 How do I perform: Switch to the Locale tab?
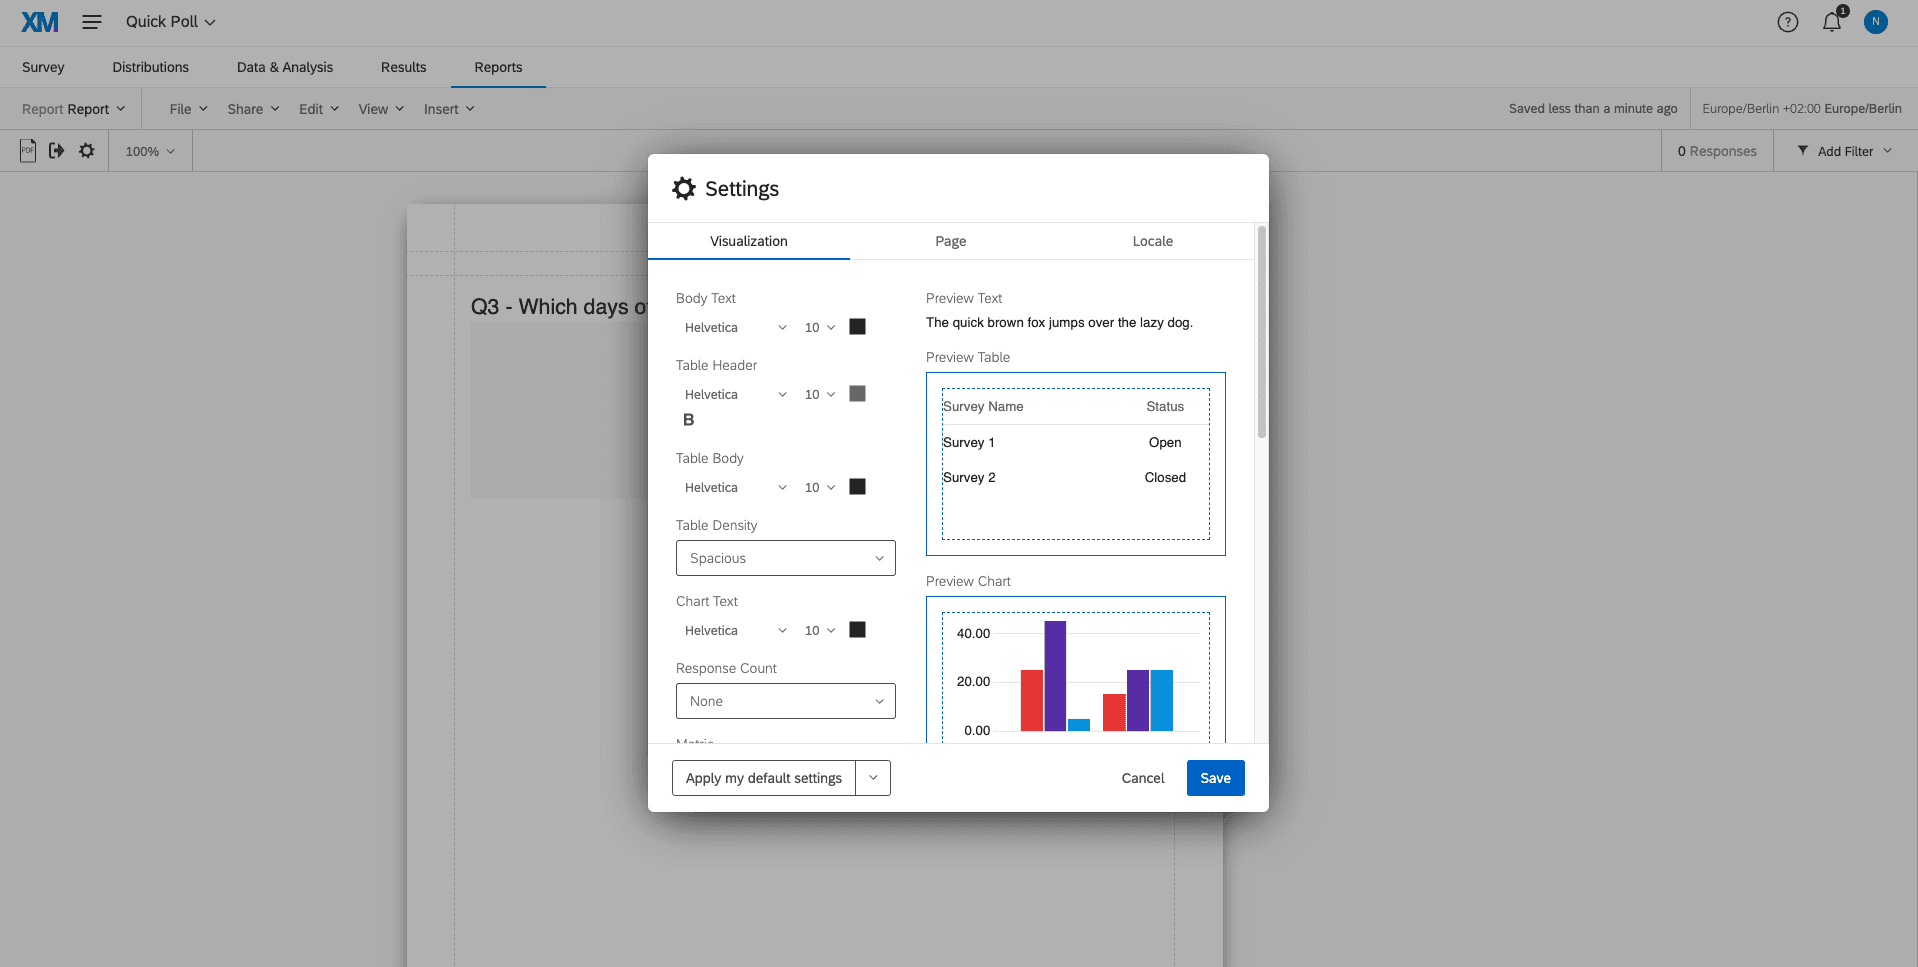1153,241
